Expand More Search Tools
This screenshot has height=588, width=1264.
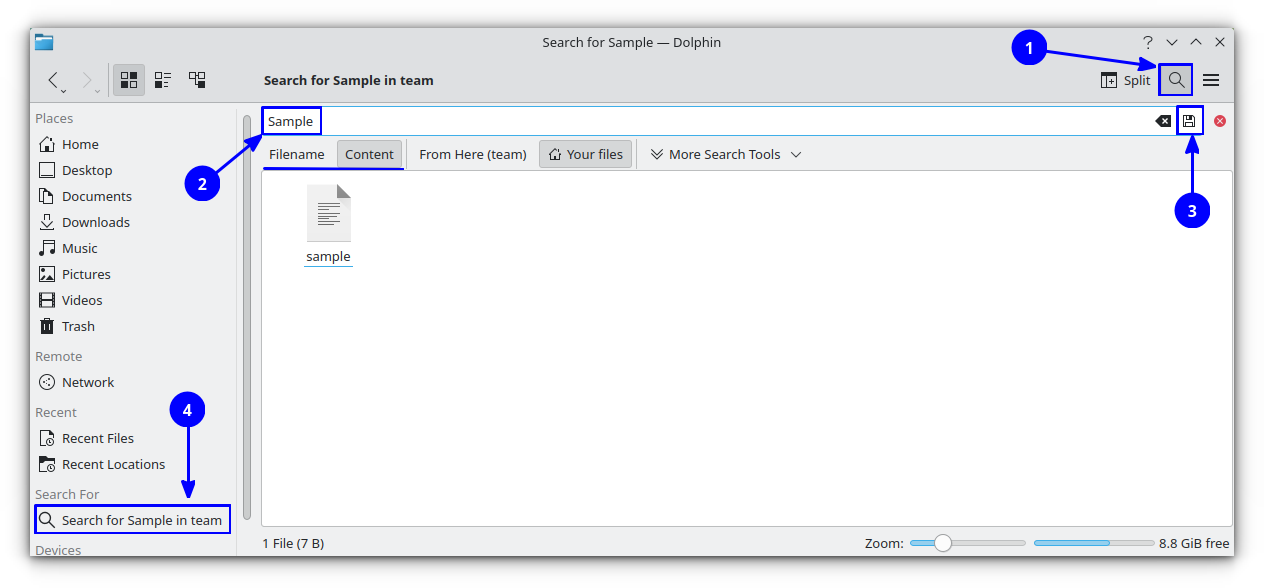pos(723,154)
